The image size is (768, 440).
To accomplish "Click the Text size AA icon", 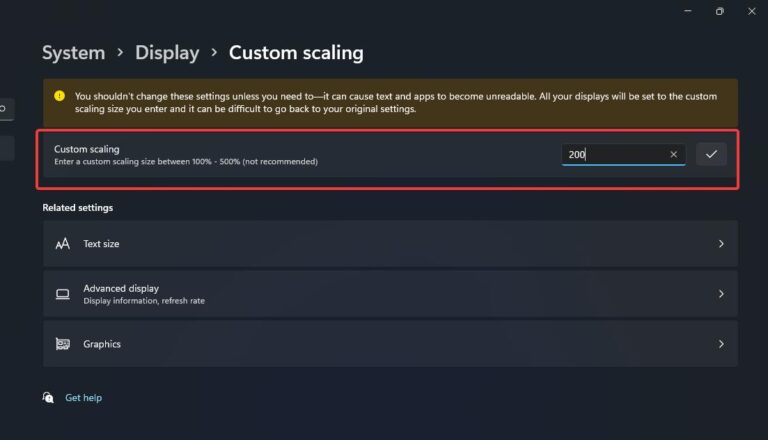I will pyautogui.click(x=62, y=244).
